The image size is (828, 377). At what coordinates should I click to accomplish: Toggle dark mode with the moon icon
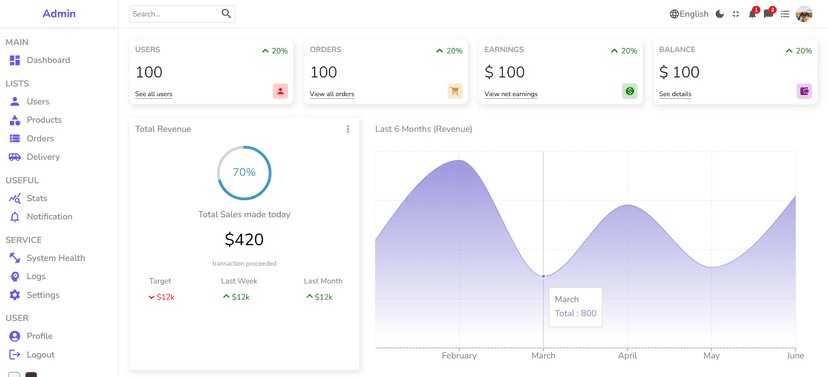[x=720, y=14]
